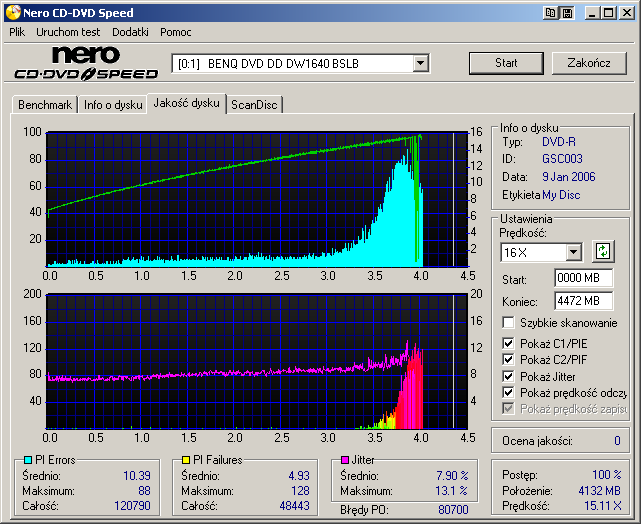641x524 pixels.
Task: Click the disc type value DVD-R
Action: point(559,142)
